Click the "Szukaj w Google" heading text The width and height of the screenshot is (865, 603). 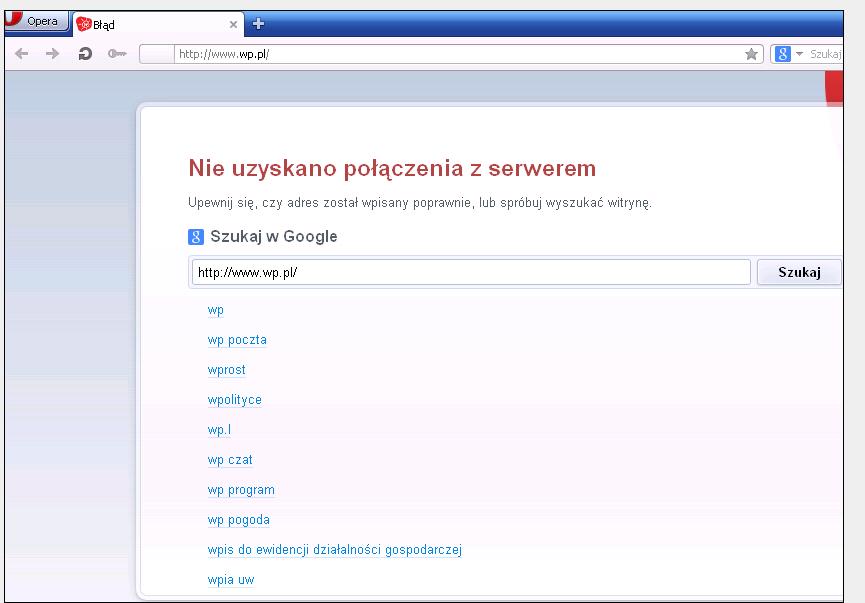274,237
